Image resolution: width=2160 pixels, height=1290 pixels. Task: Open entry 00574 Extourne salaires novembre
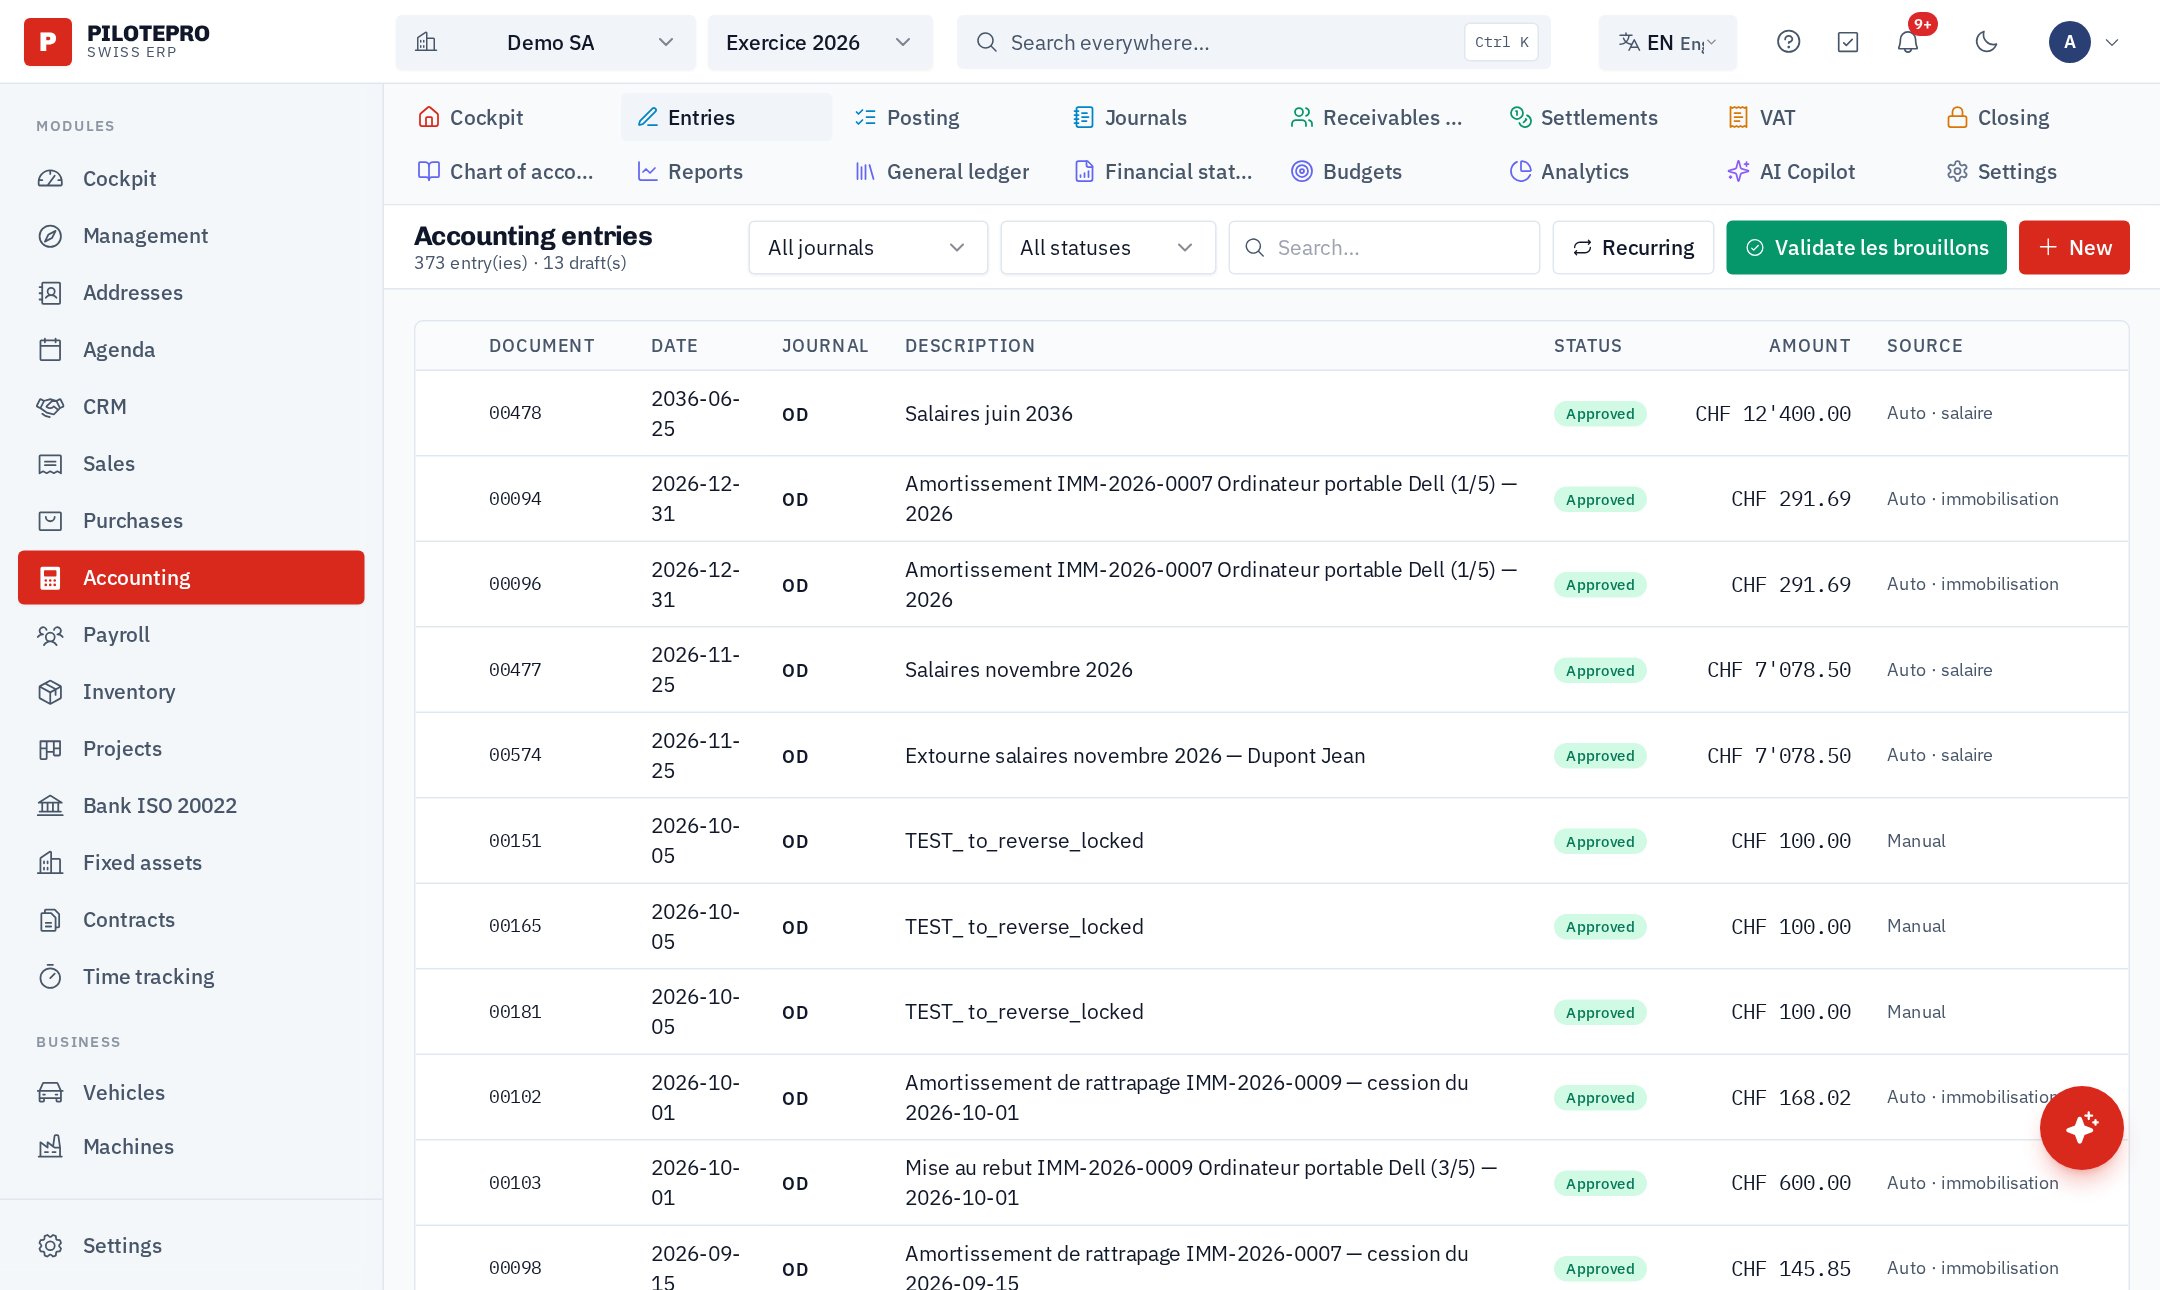(x=1271, y=755)
